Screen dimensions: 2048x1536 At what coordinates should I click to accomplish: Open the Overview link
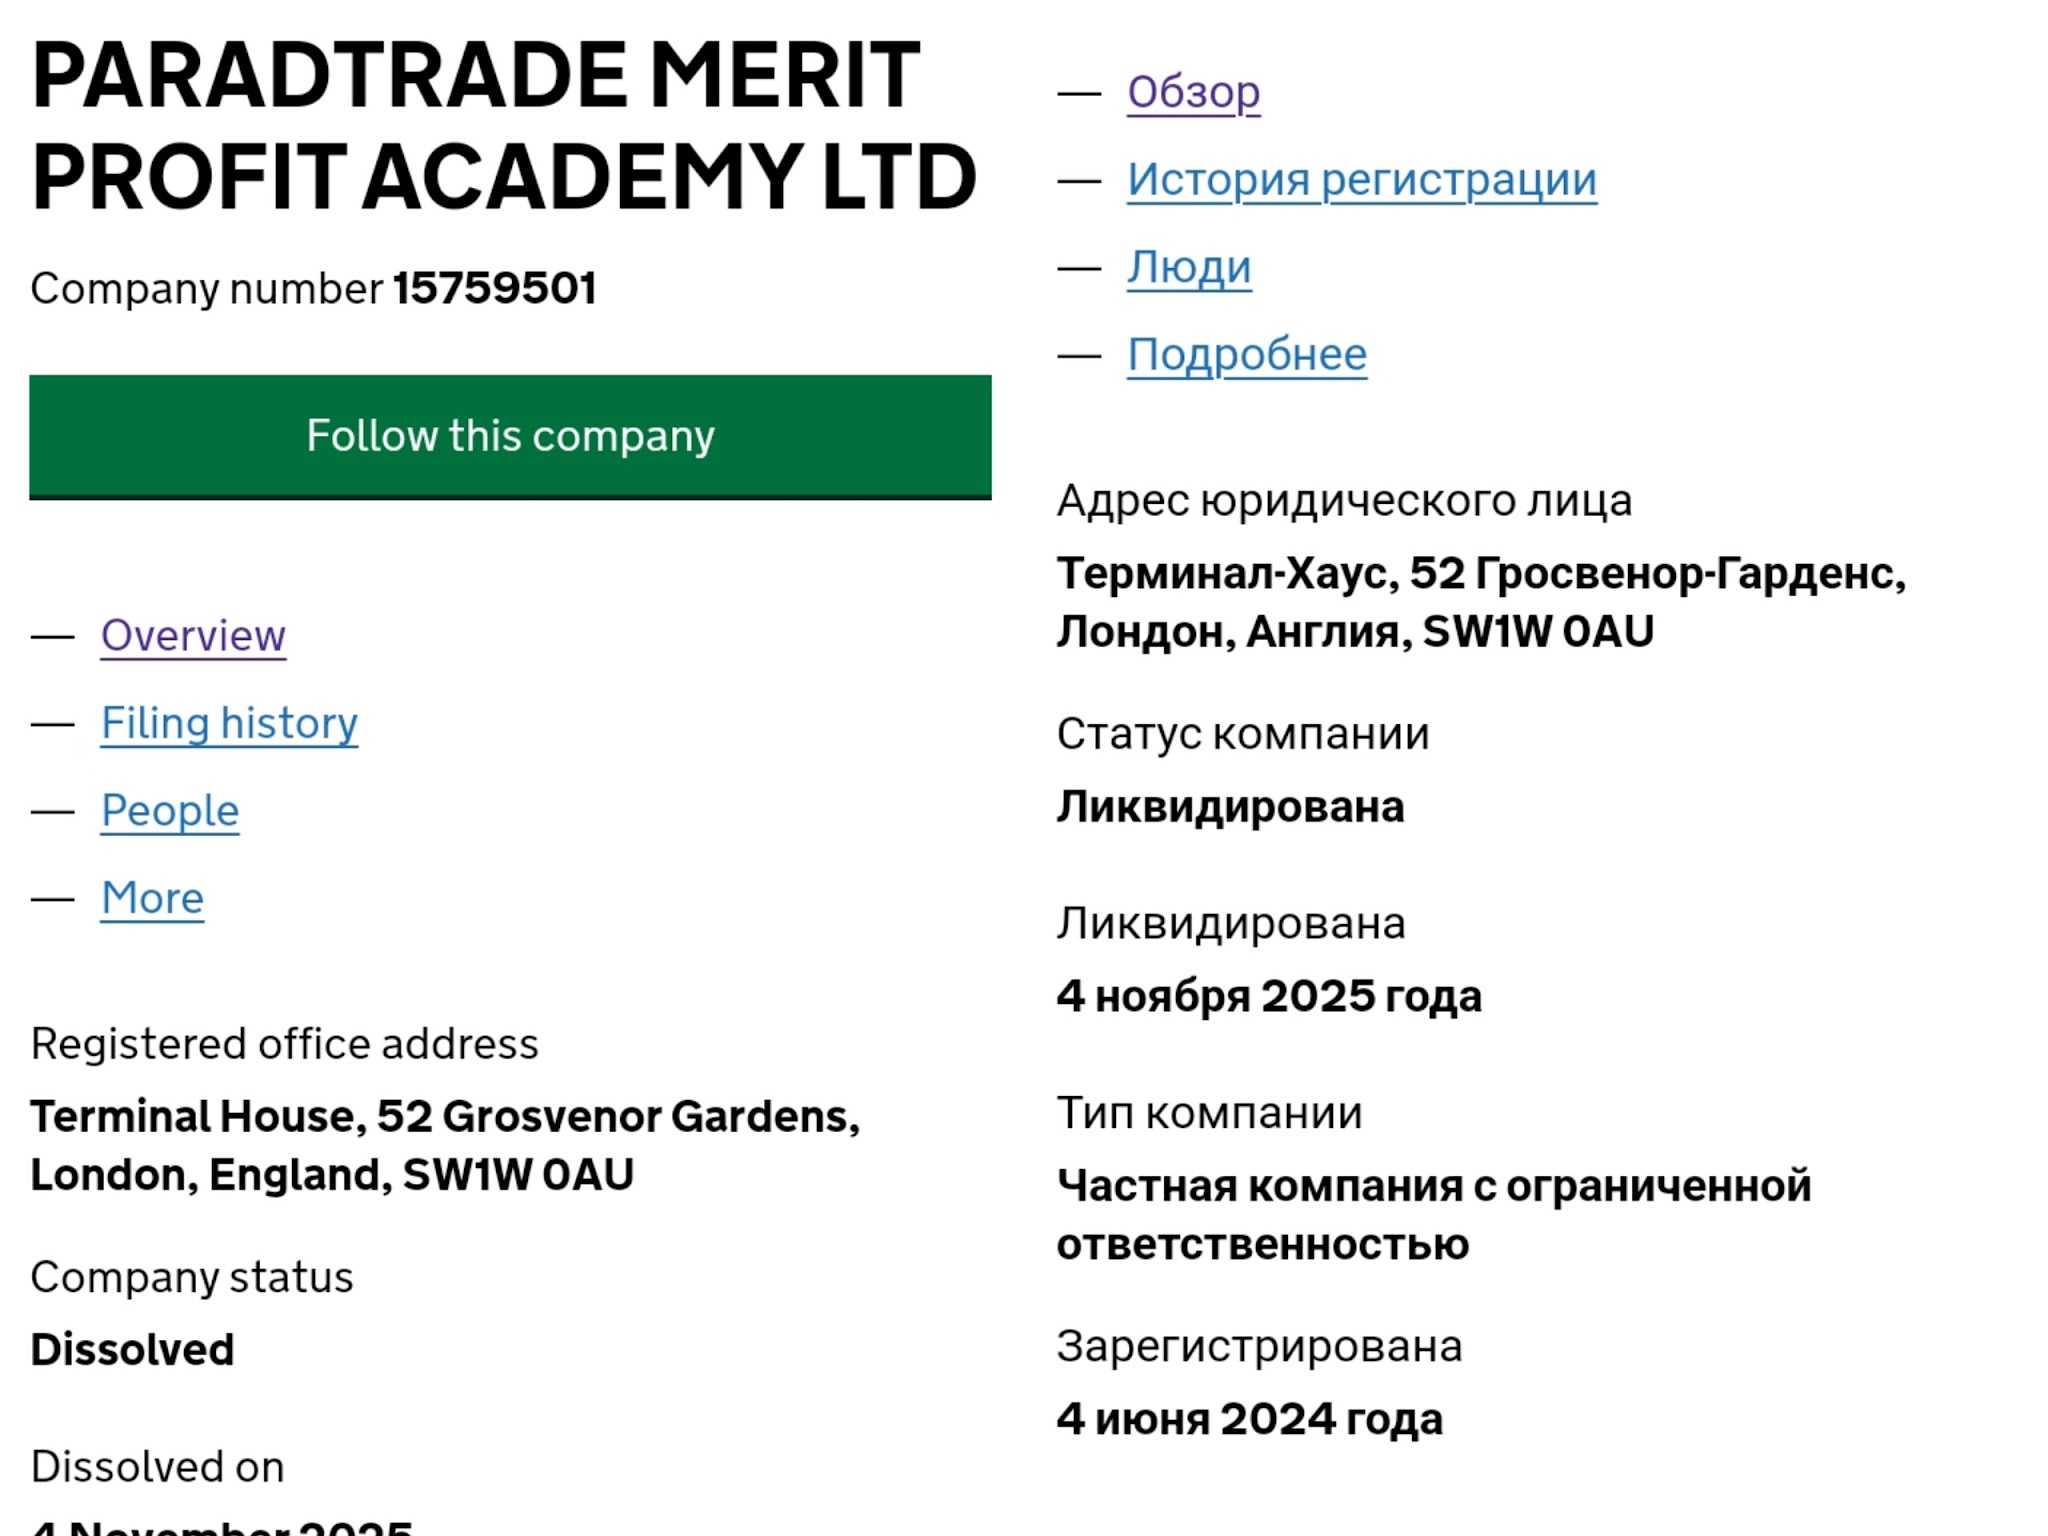click(x=193, y=636)
